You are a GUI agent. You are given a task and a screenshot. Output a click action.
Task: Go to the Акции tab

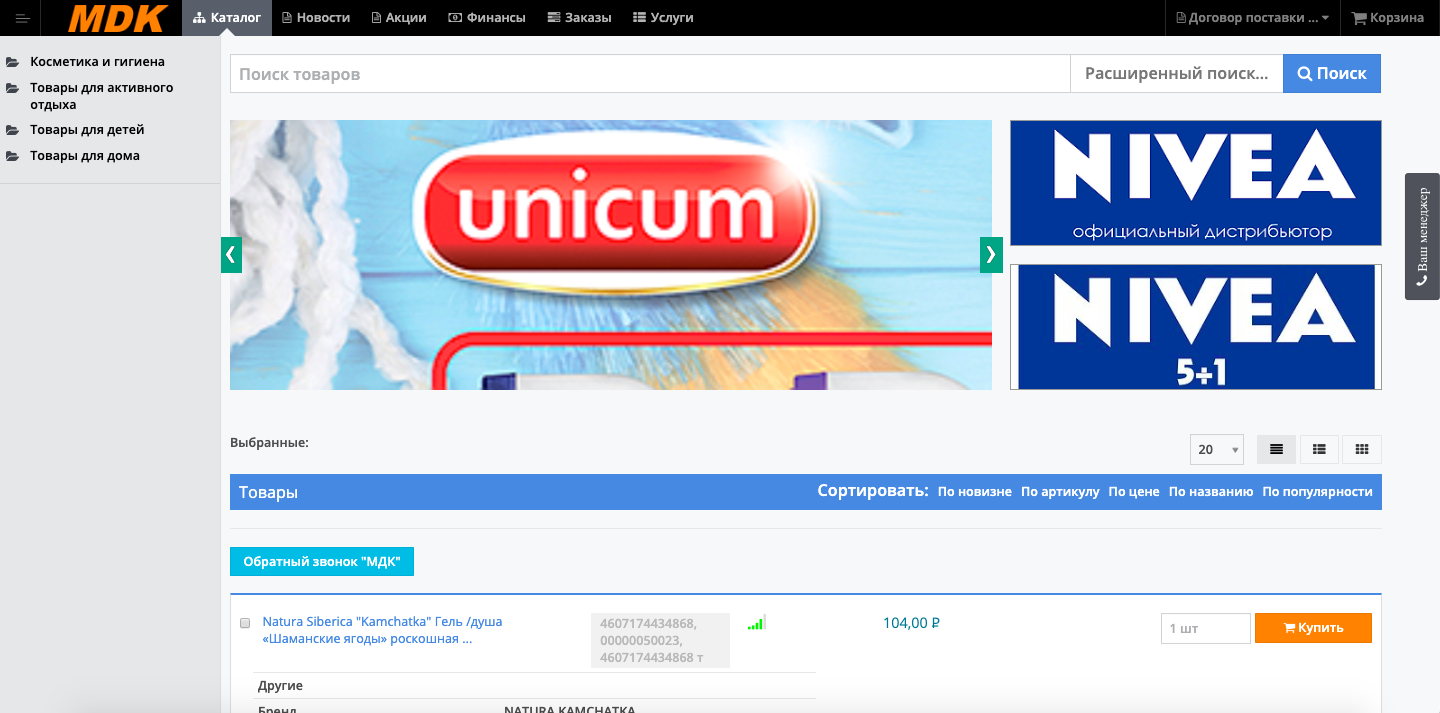399,18
